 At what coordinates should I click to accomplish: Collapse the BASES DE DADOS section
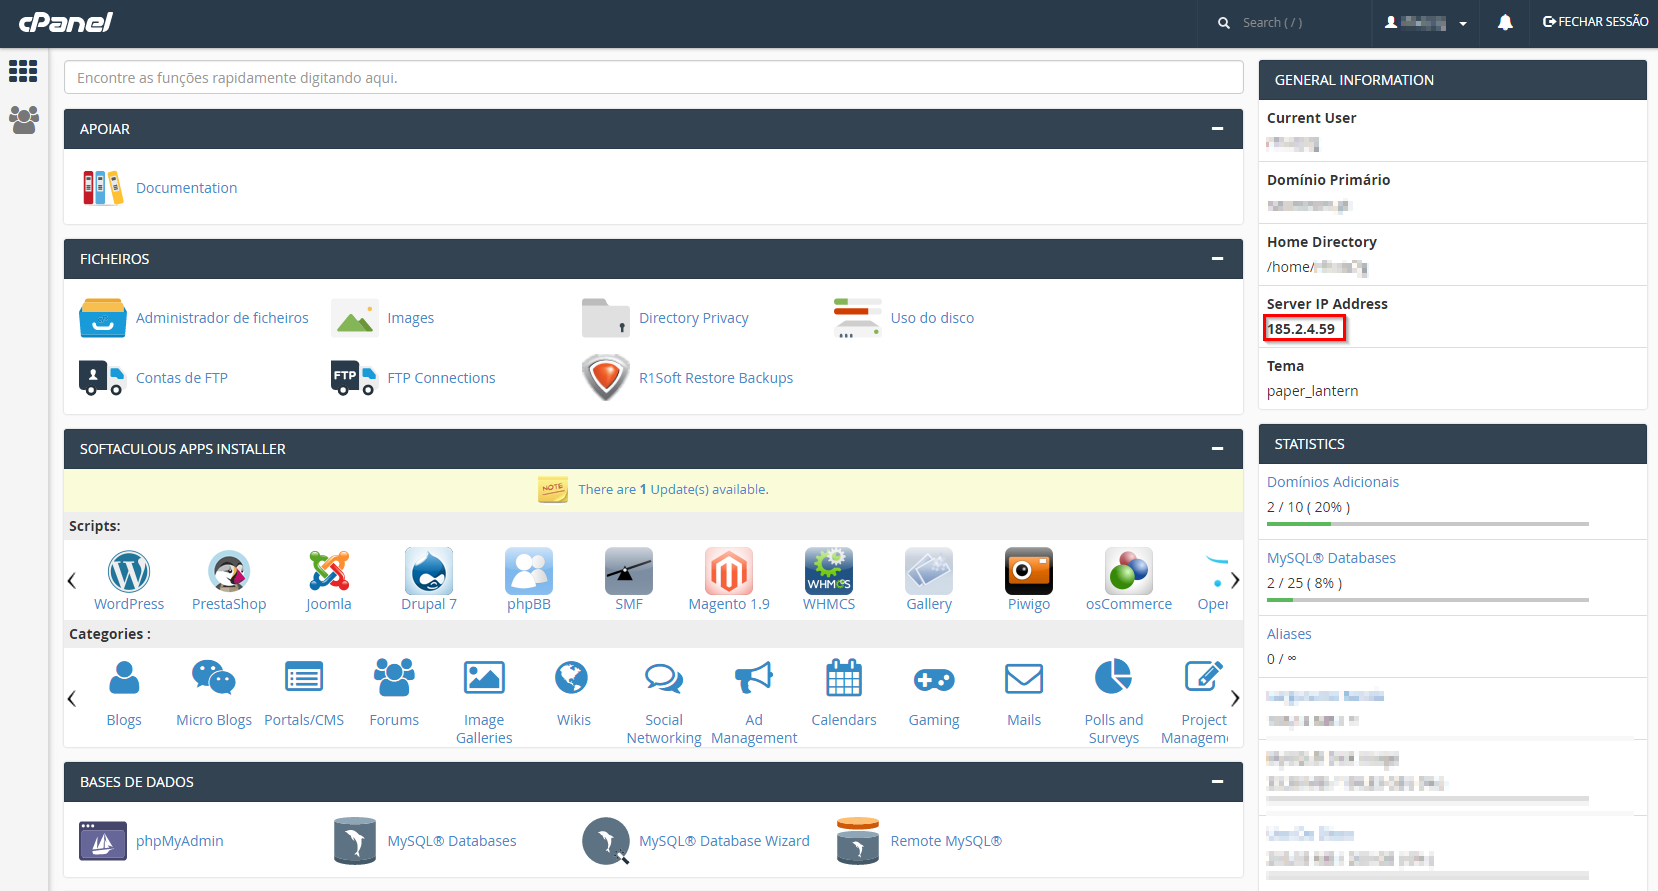(x=1217, y=782)
